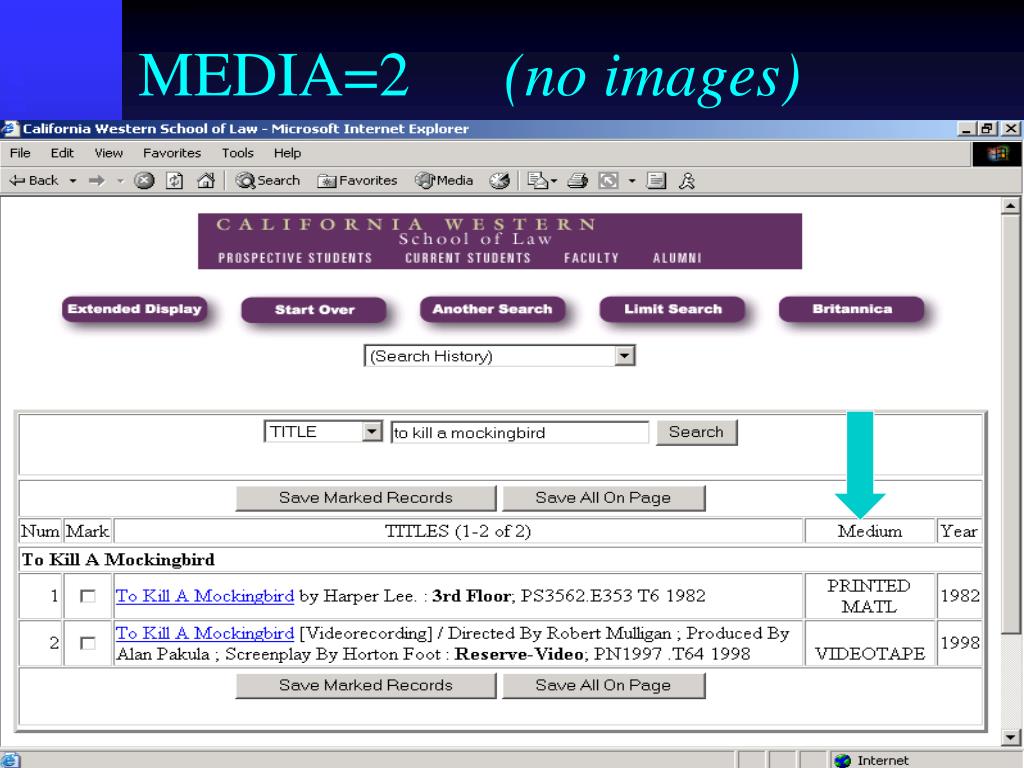The image size is (1024, 768).
Task: Open the Favorites toolbar button
Action: pos(357,180)
